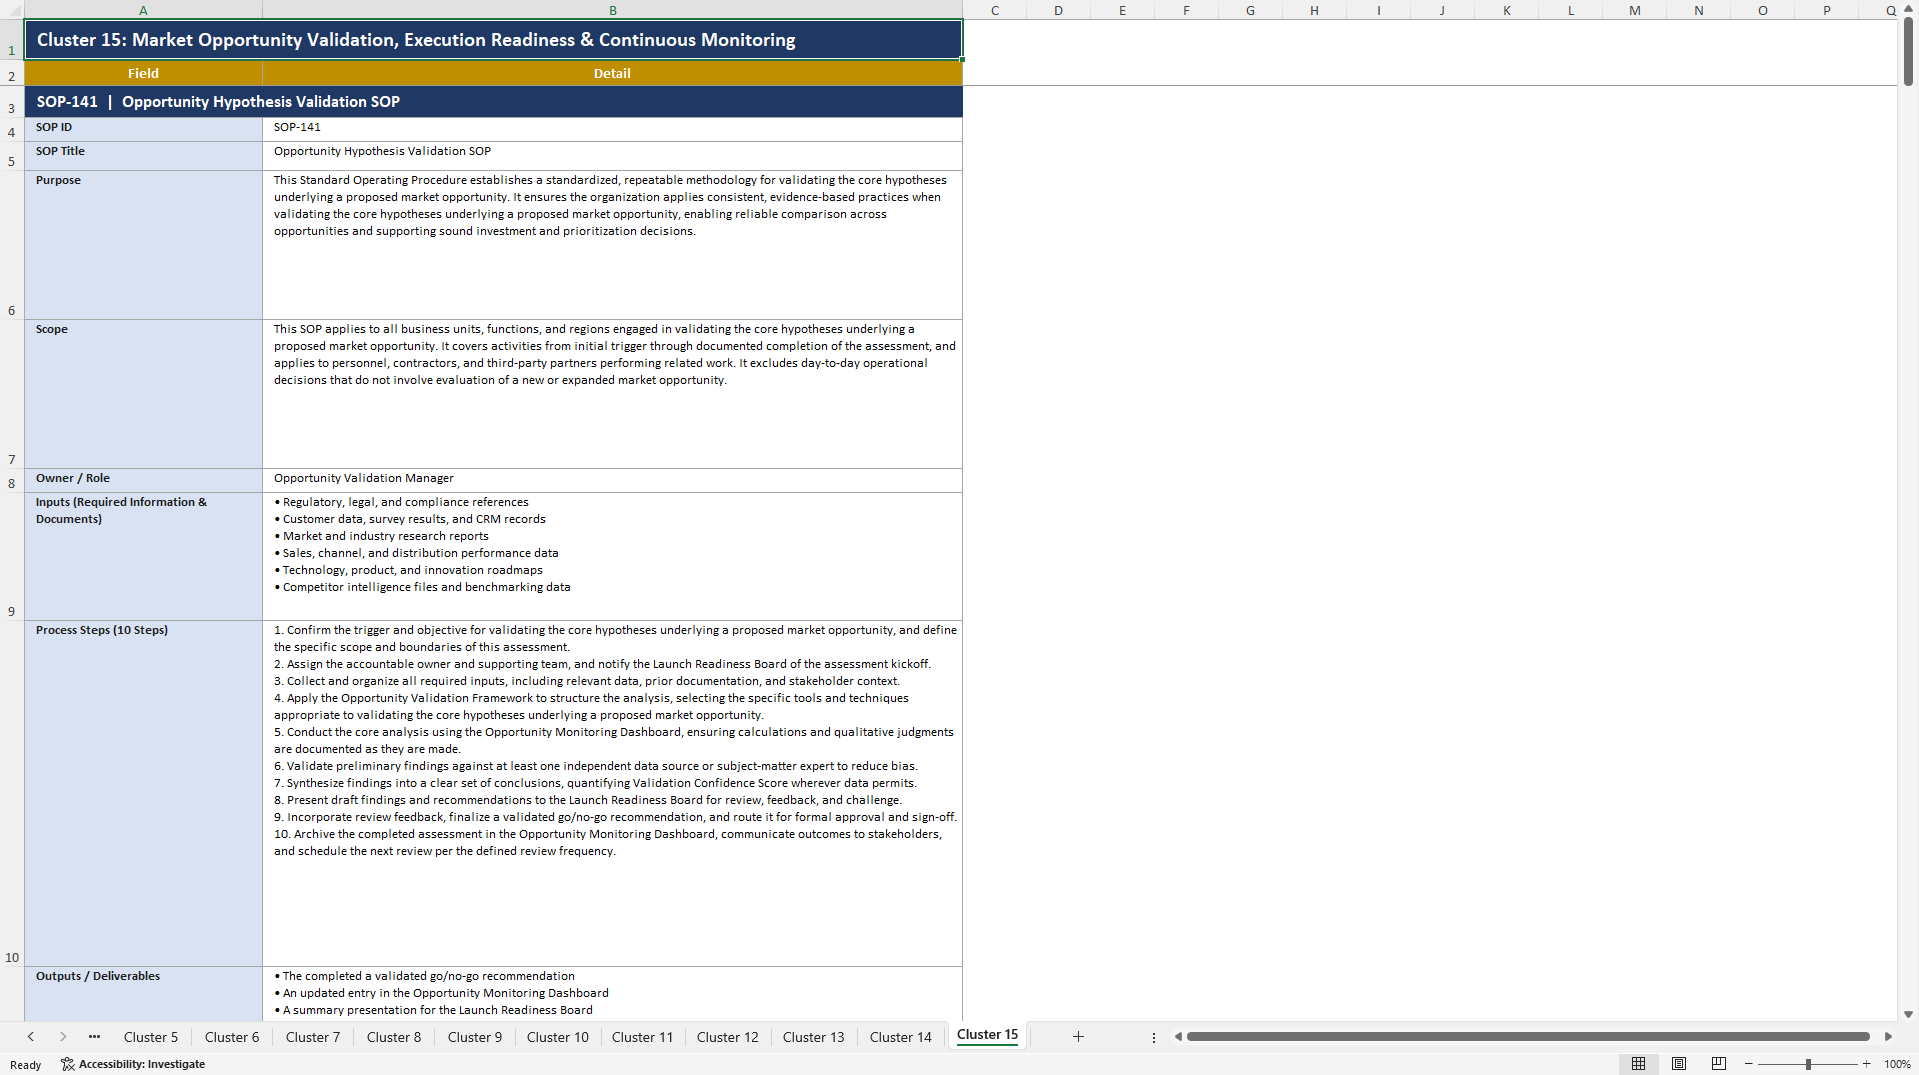1919x1075 pixels.
Task: Adjust the zoom slider handle
Action: pos(1808,1064)
